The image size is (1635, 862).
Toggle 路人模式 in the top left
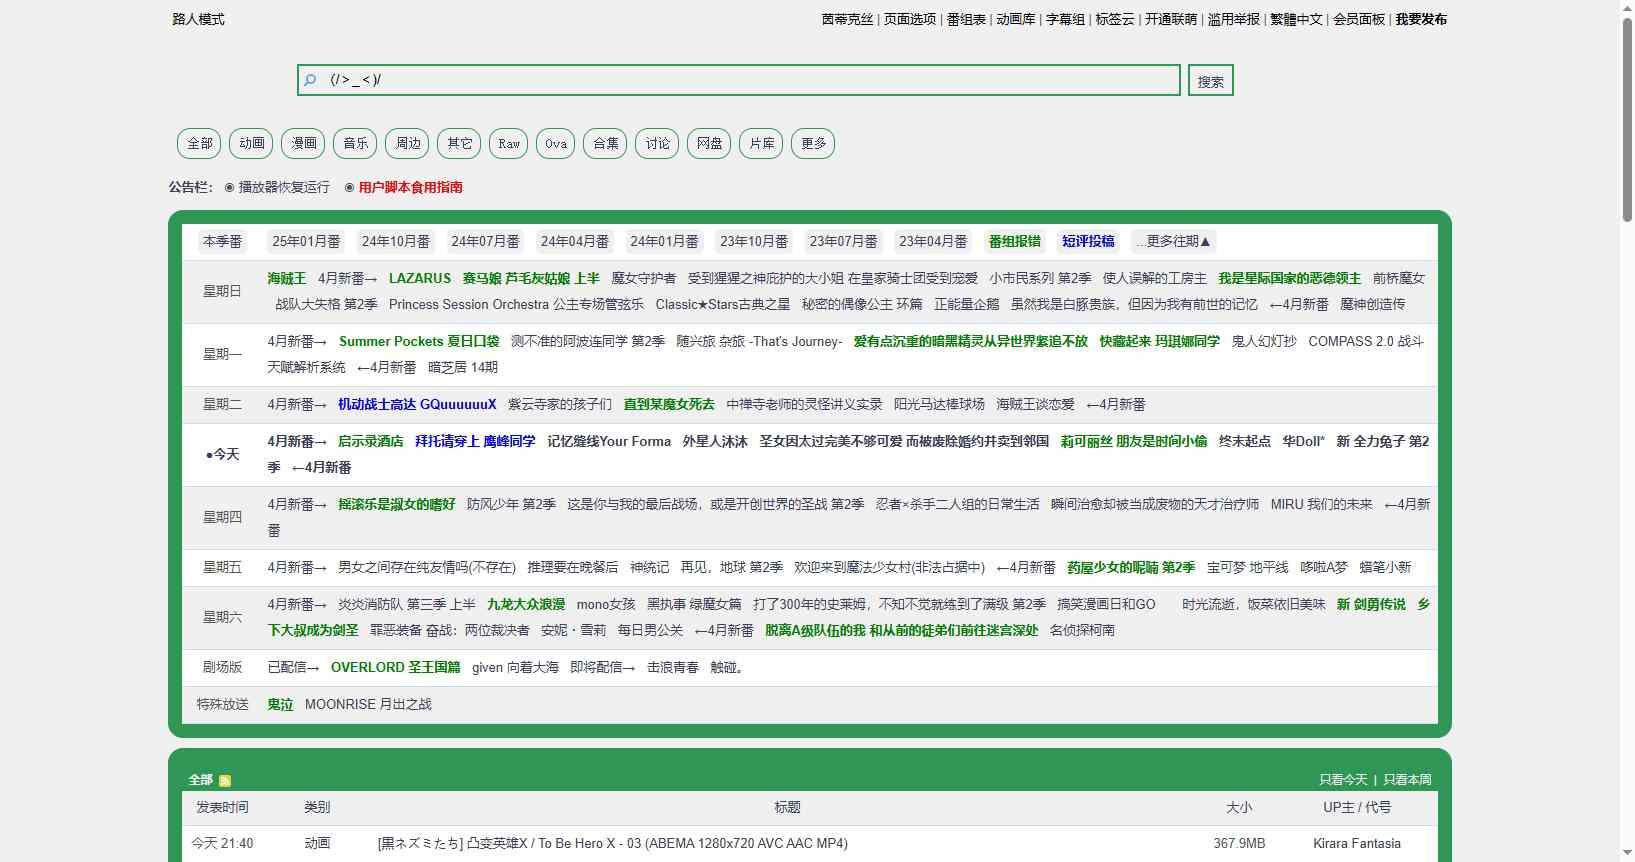(x=198, y=19)
